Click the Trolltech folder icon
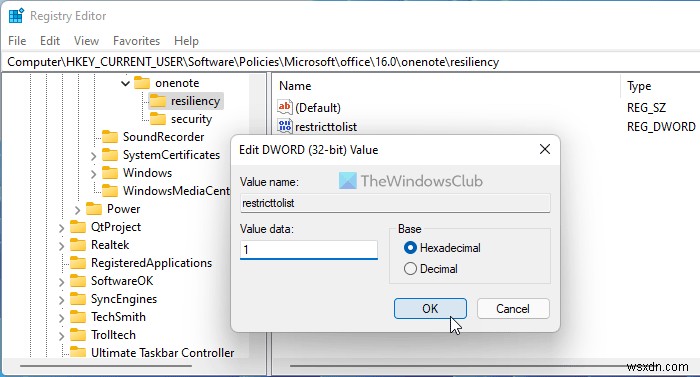This screenshot has height=377, width=700. coord(78,335)
